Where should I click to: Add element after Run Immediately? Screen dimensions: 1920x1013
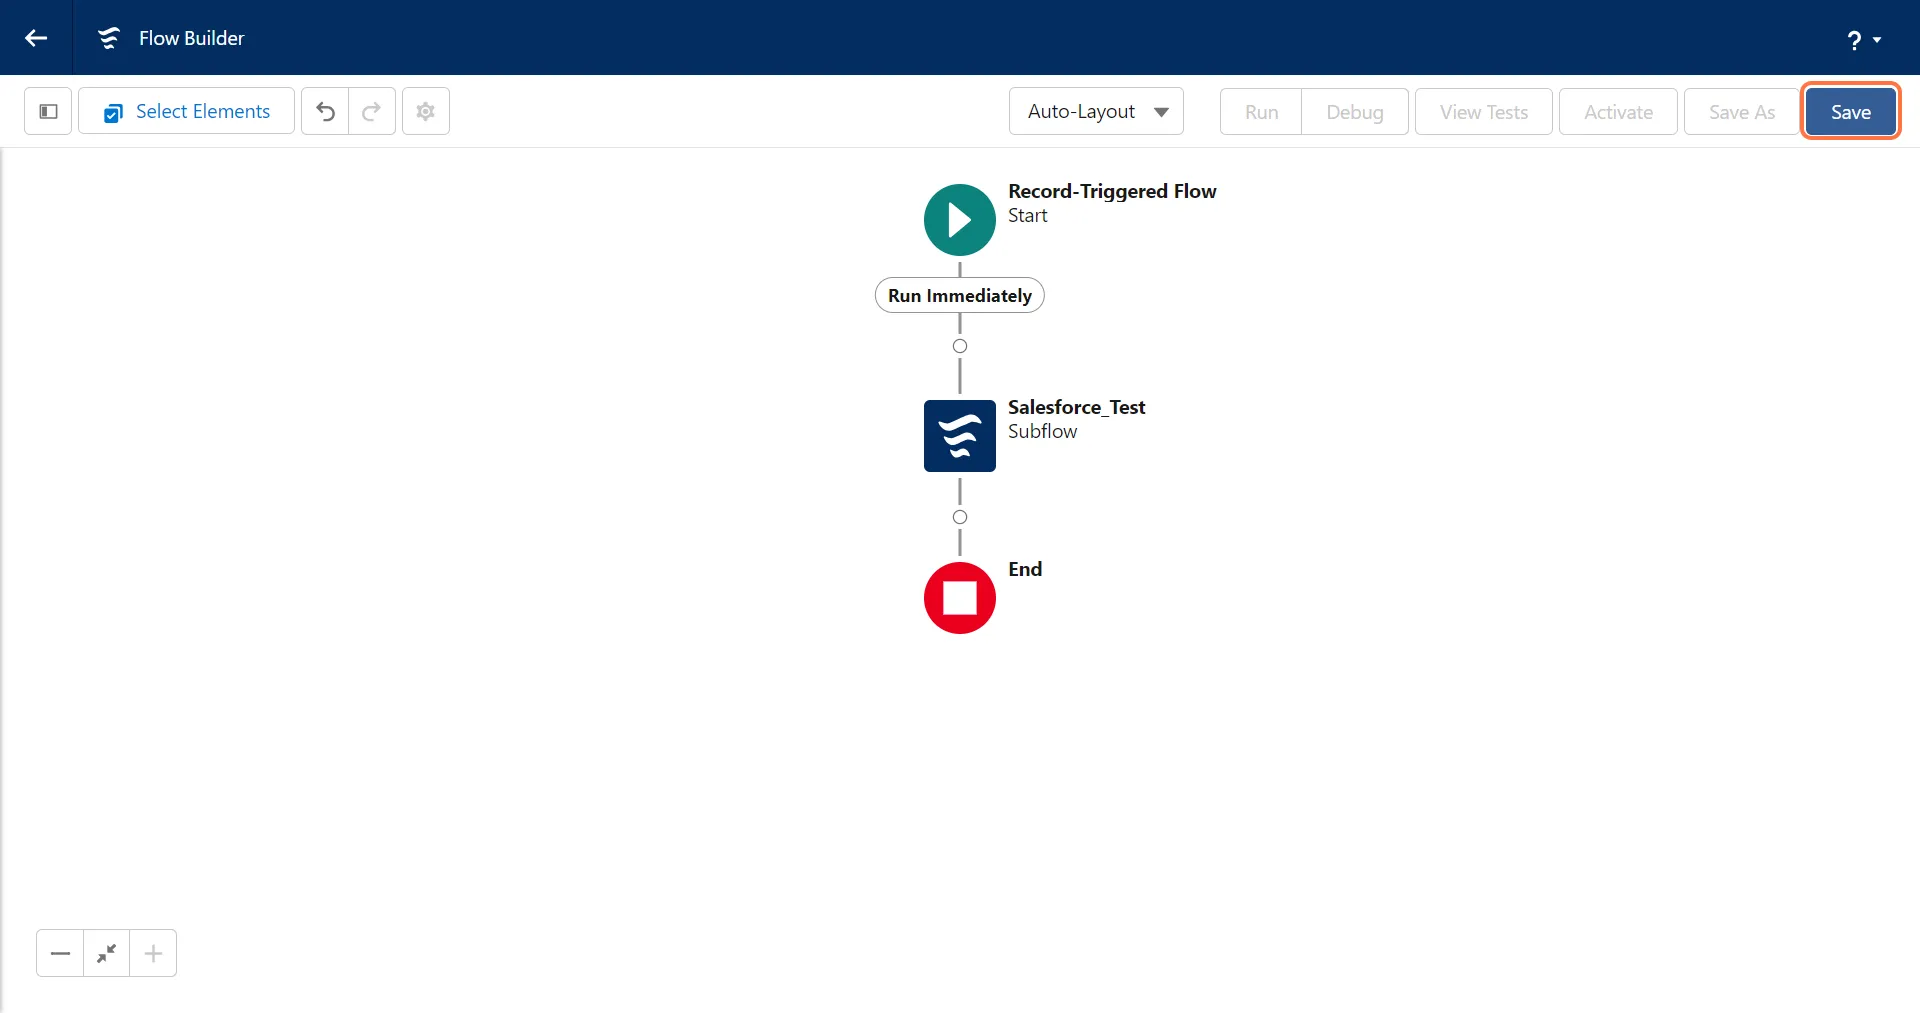tap(959, 346)
